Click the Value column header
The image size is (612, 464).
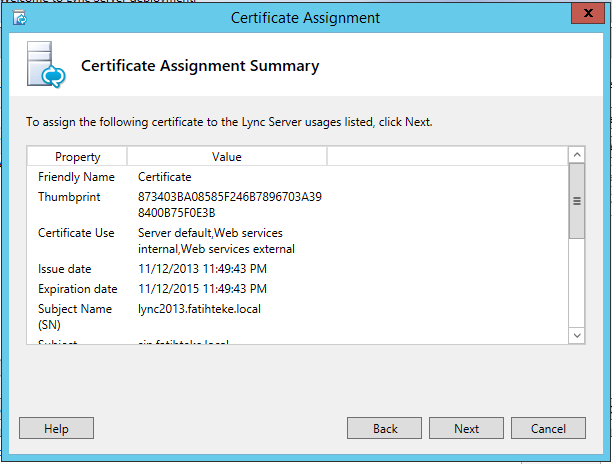[x=227, y=156]
